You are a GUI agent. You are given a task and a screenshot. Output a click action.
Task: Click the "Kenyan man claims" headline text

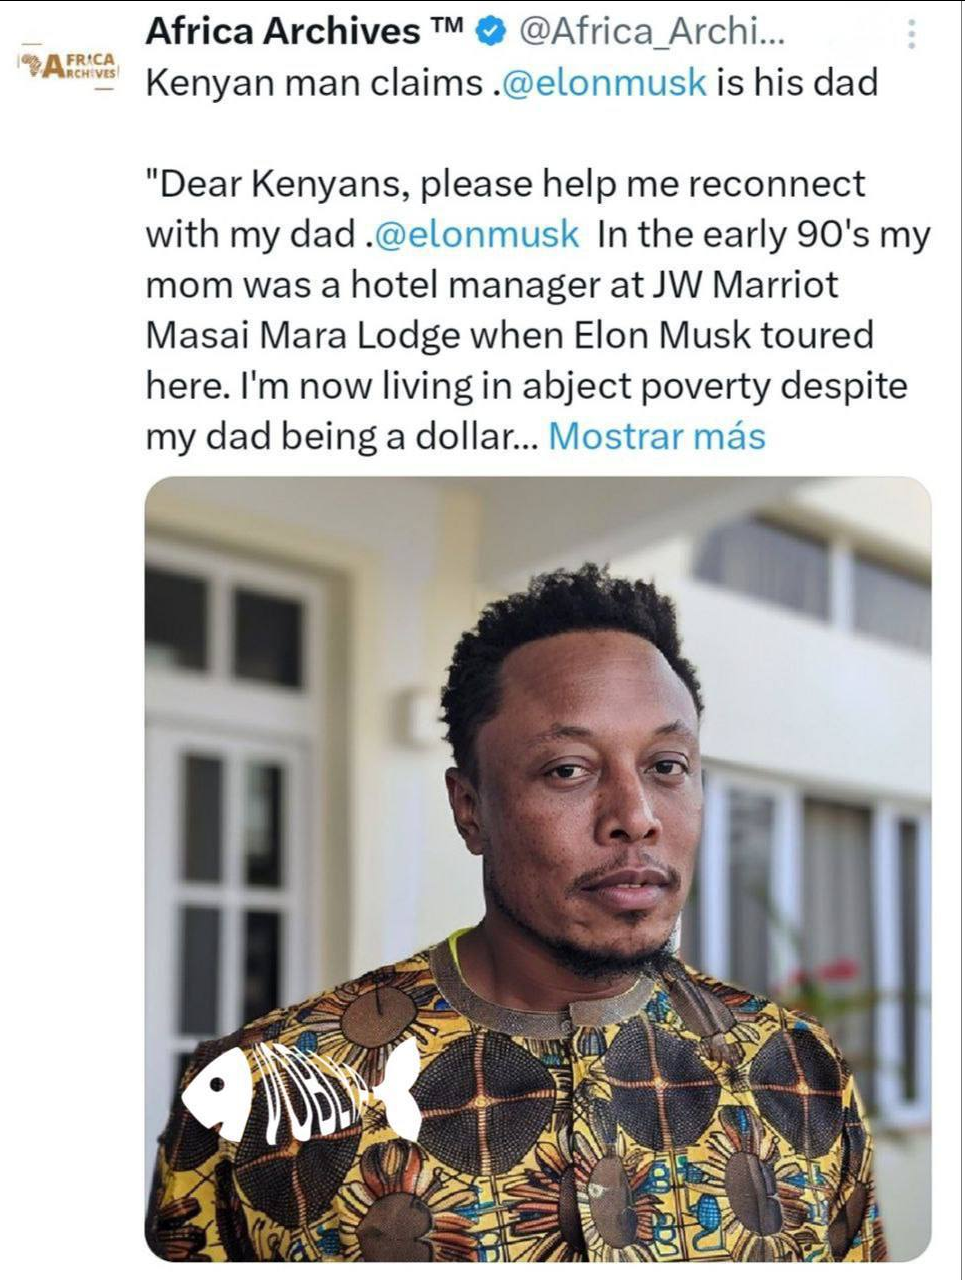pos(314,82)
